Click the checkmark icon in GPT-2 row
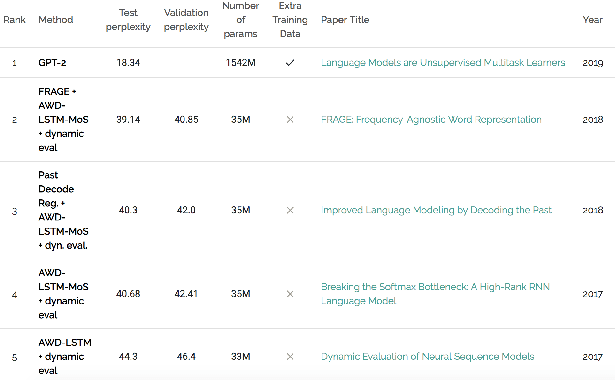The height and width of the screenshot is (380, 616). click(290, 63)
